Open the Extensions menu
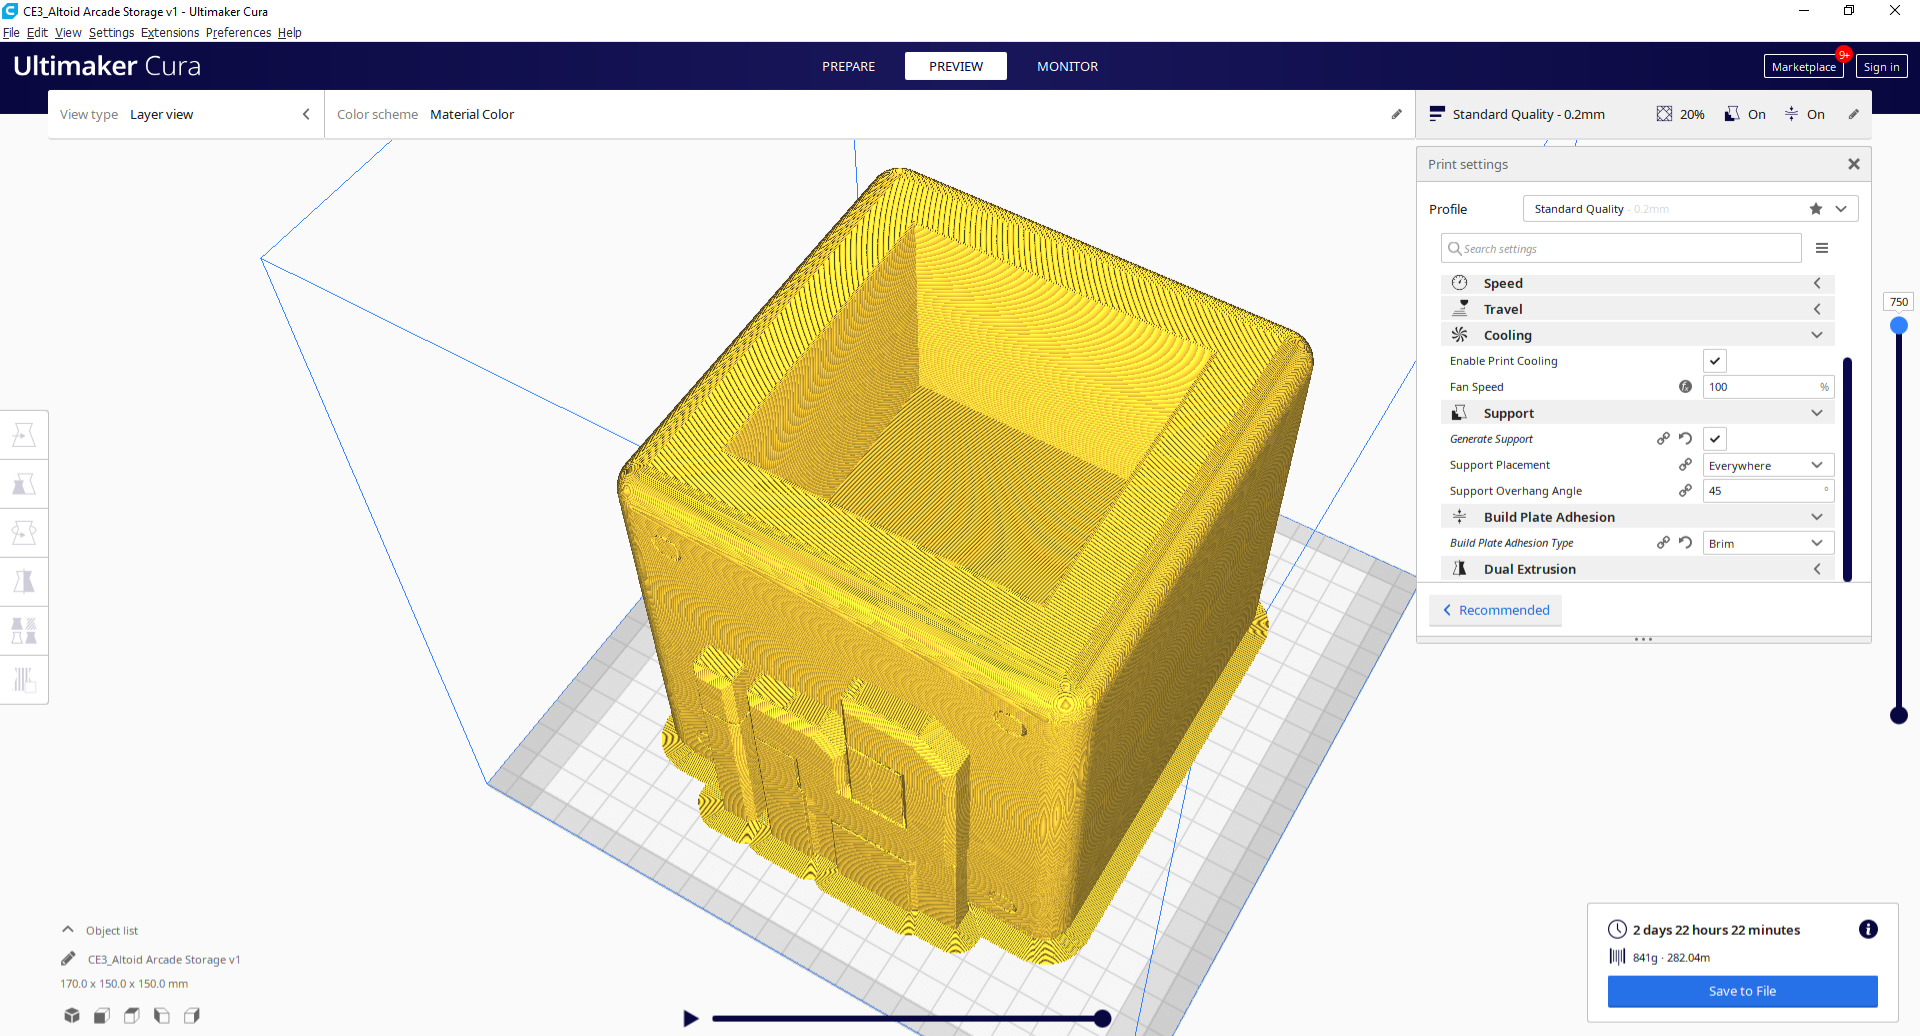The height and width of the screenshot is (1036, 1920). pyautogui.click(x=170, y=32)
